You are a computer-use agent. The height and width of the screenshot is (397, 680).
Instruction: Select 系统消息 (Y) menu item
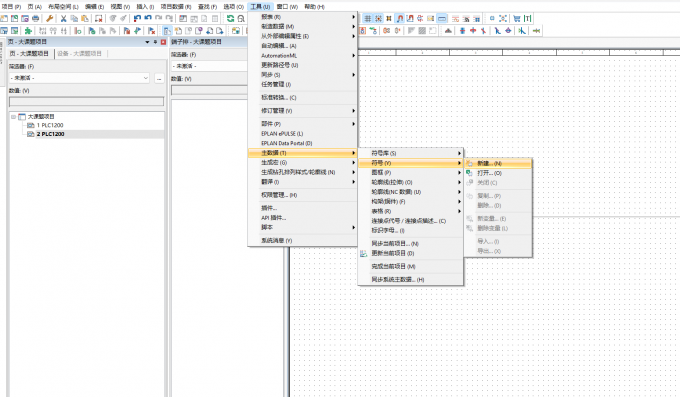(302, 240)
